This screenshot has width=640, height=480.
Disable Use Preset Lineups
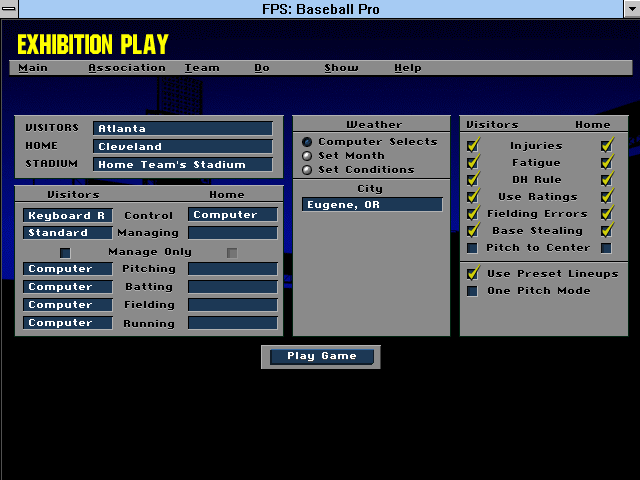tap(473, 273)
